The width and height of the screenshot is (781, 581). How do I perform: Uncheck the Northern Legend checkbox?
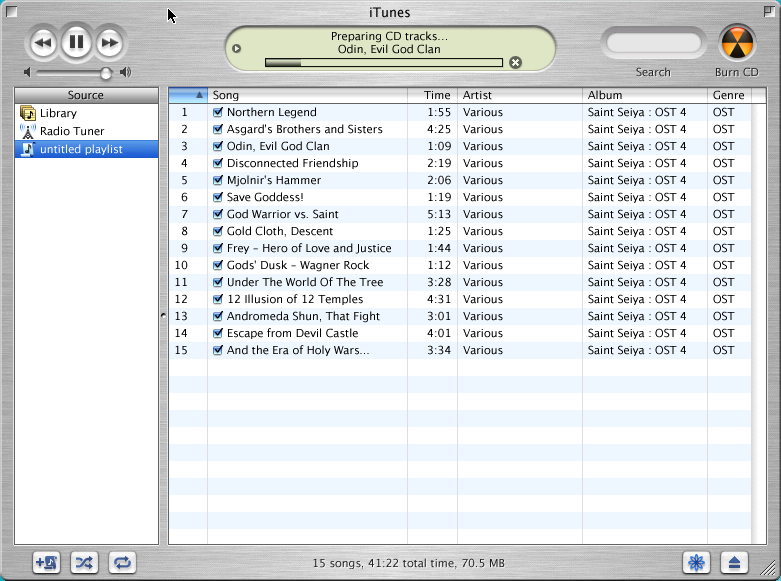point(218,112)
